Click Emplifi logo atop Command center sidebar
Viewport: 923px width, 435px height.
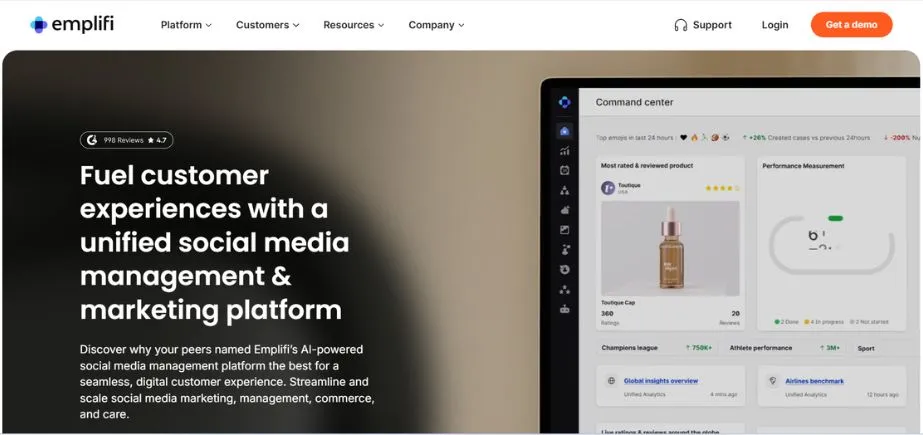[565, 102]
